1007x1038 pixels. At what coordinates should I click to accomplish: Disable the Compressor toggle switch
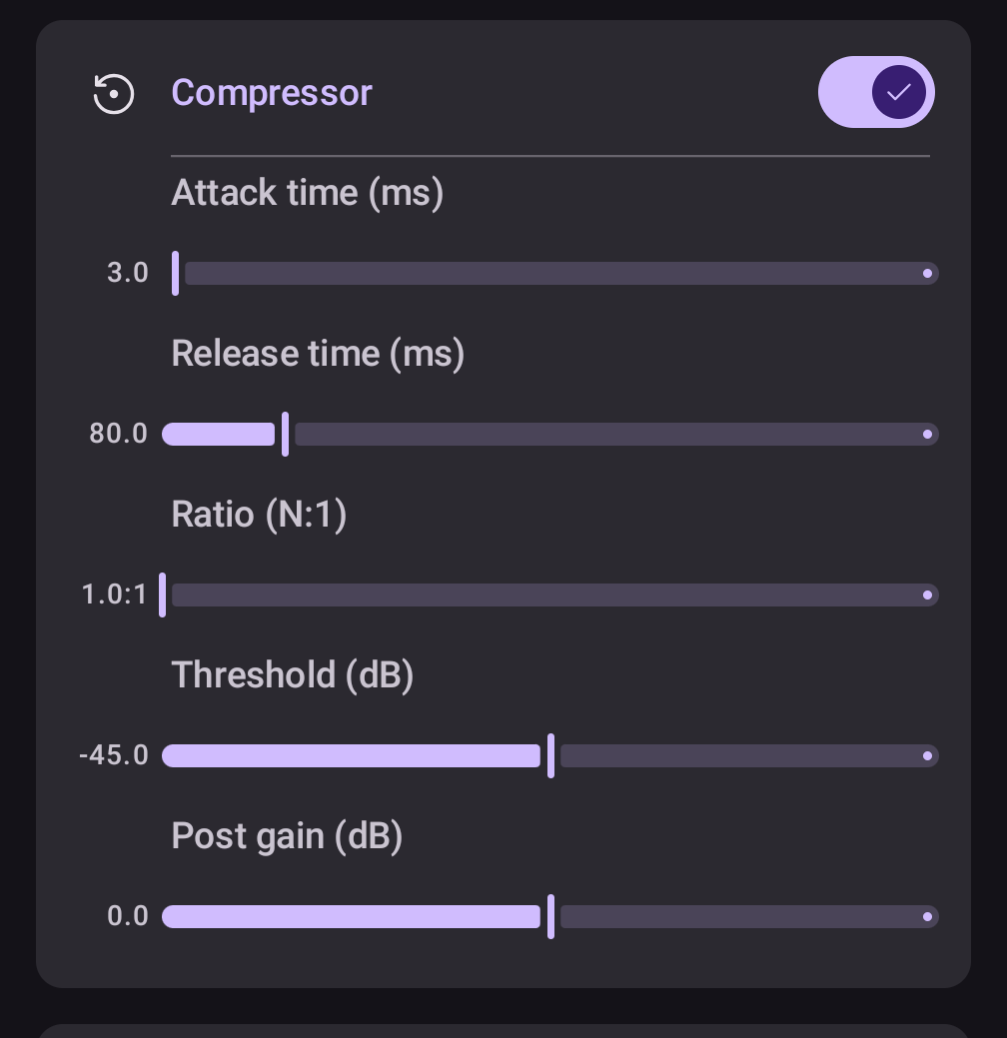click(x=876, y=92)
